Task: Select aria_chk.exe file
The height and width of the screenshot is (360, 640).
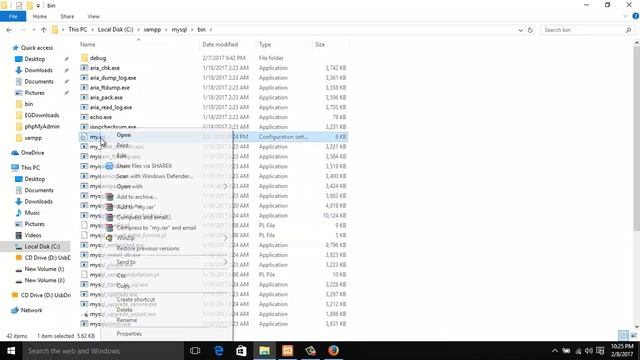Action: coord(105,68)
